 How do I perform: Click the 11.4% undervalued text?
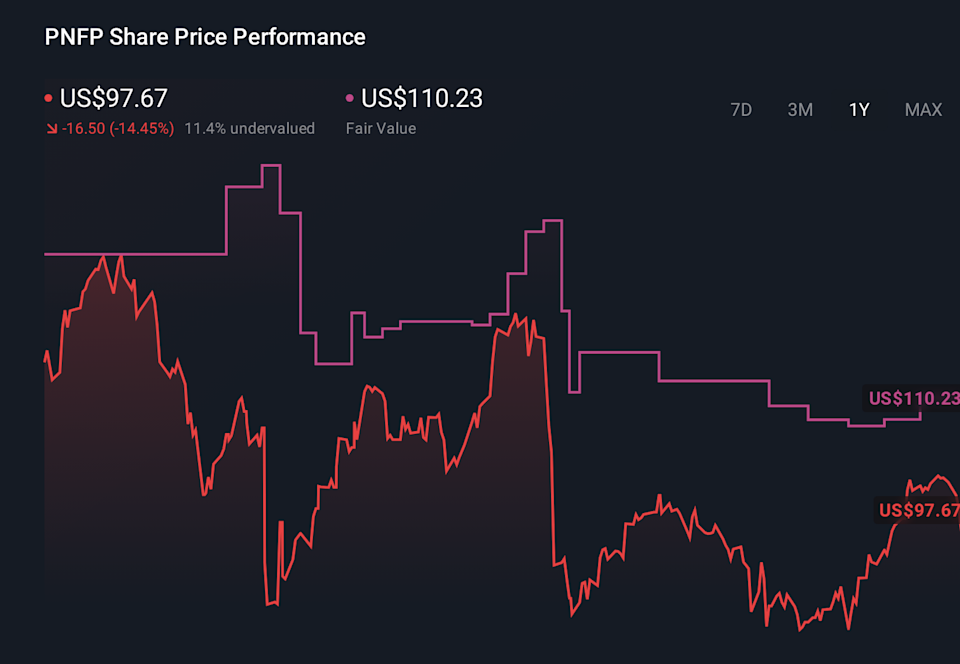tap(250, 128)
